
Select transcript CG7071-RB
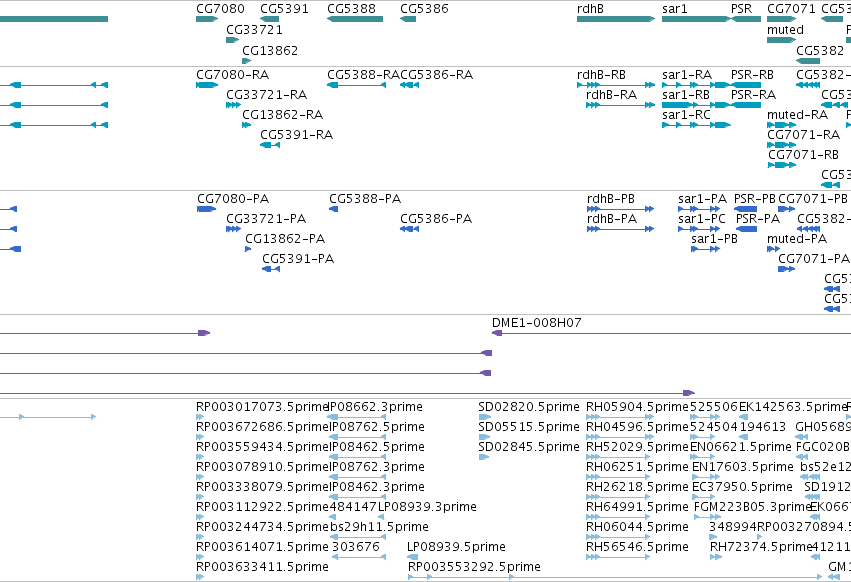point(803,155)
